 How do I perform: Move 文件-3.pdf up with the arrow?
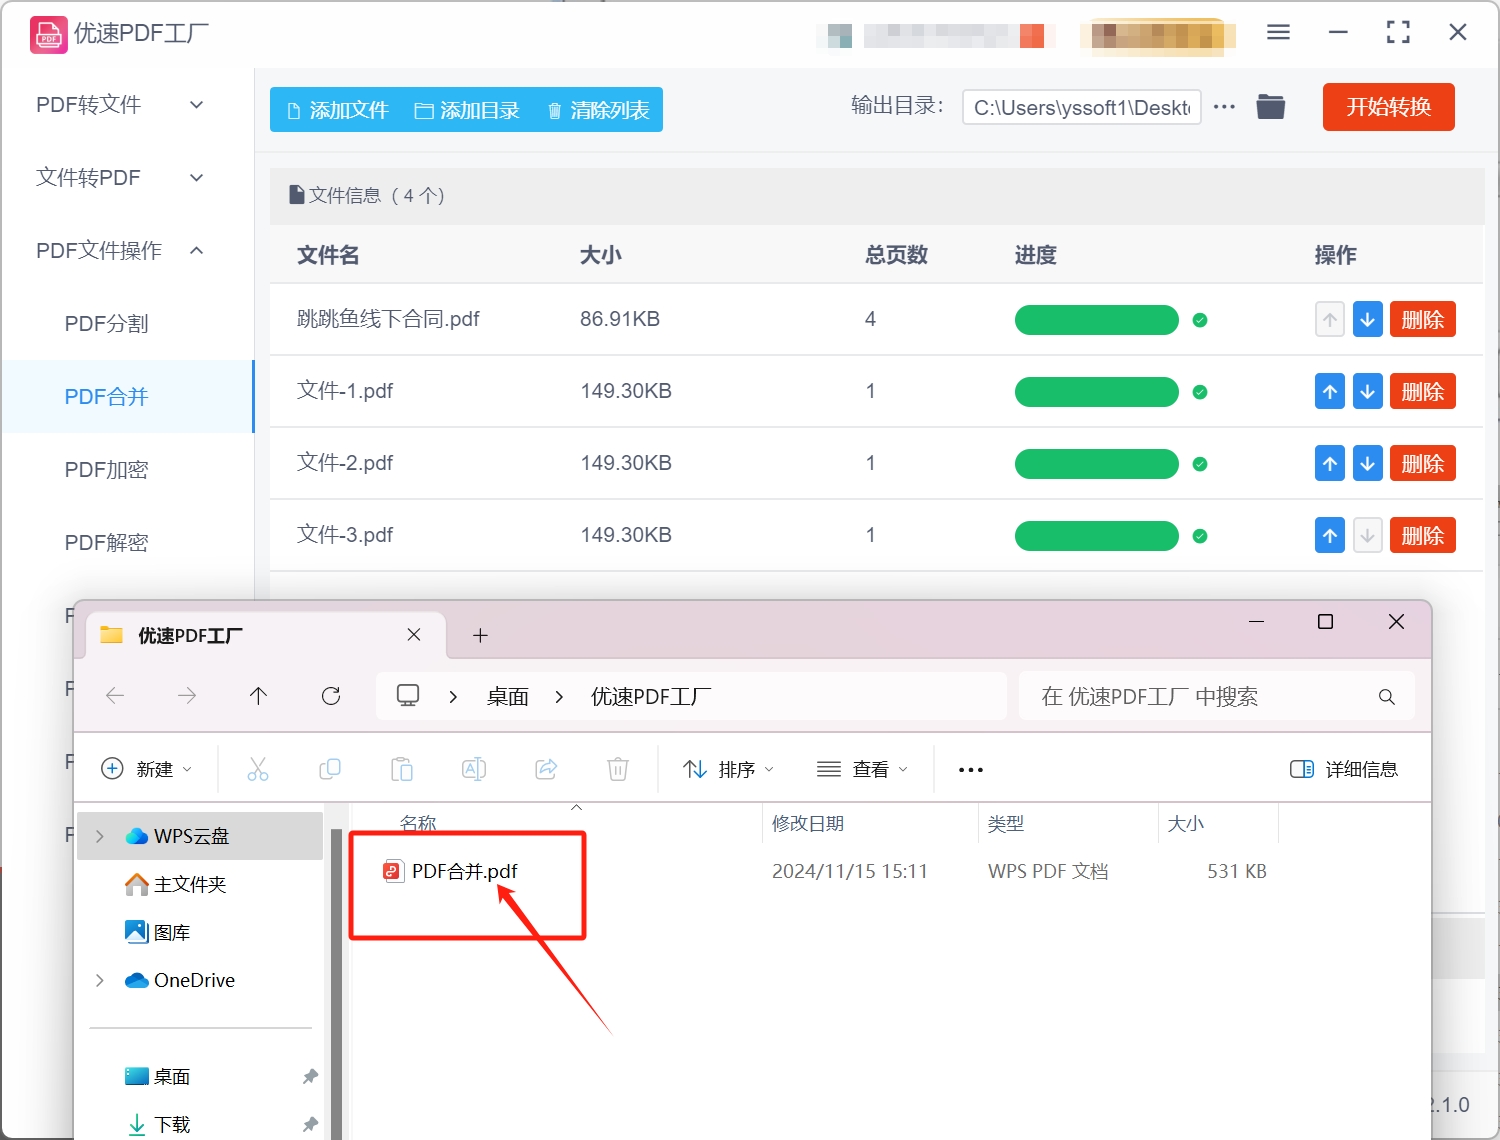[1329, 536]
